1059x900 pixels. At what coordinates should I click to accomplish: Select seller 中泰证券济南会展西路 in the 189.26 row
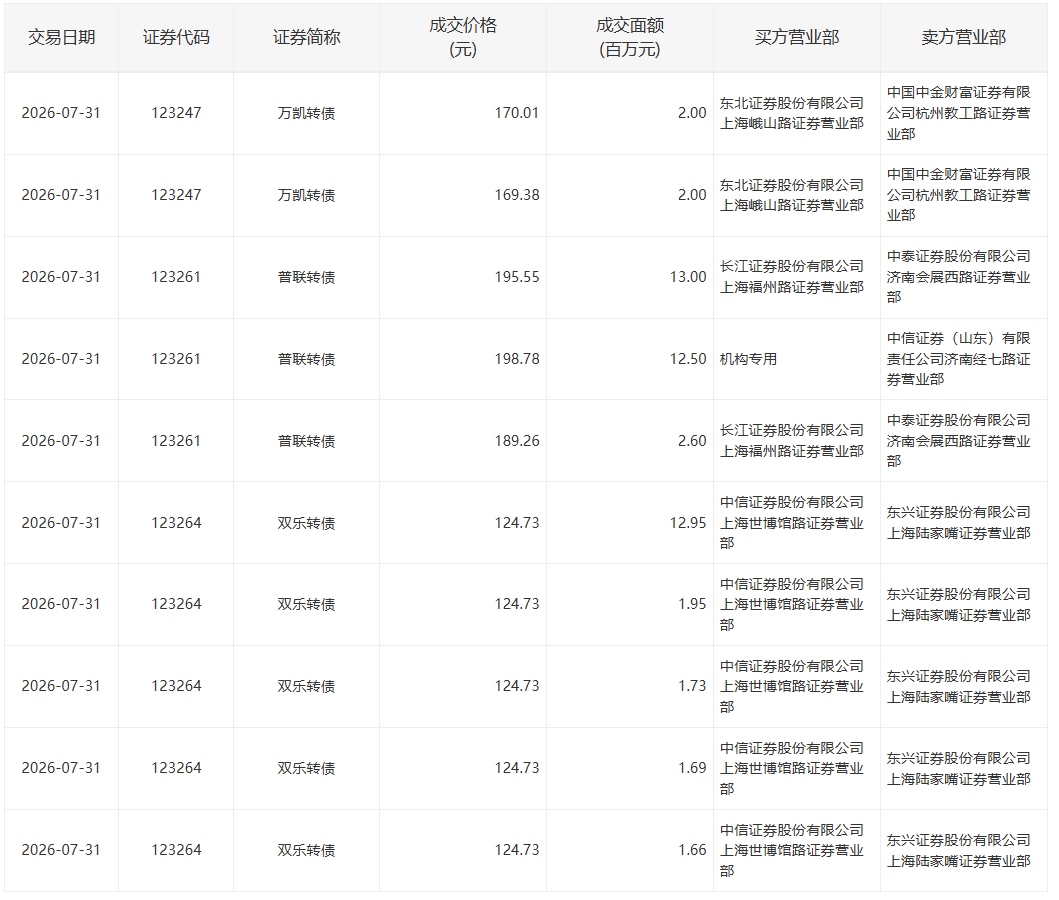pos(958,441)
